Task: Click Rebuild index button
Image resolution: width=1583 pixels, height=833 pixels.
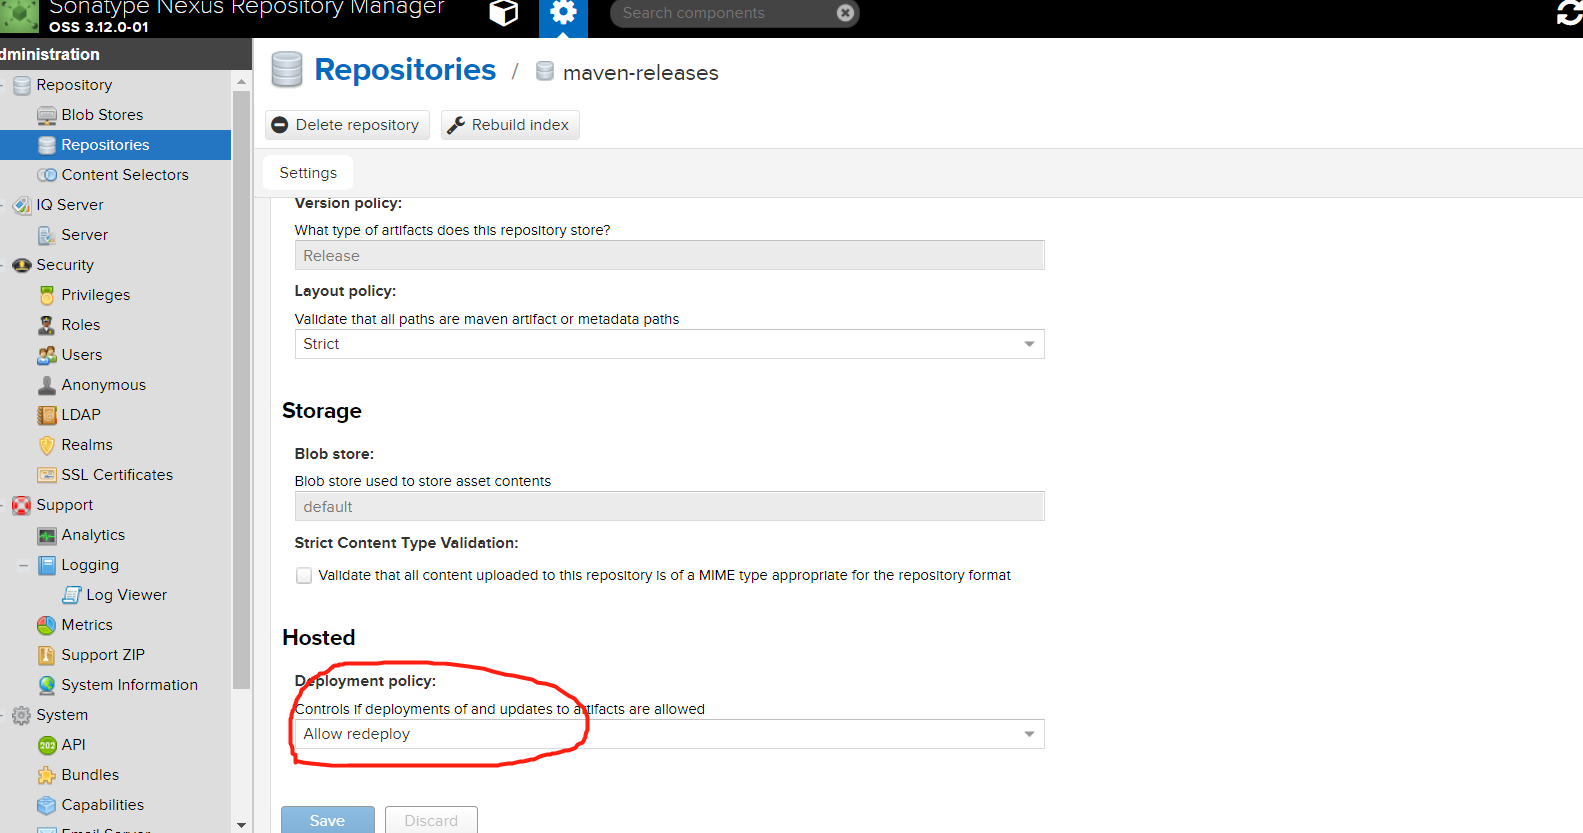Action: click(x=510, y=125)
